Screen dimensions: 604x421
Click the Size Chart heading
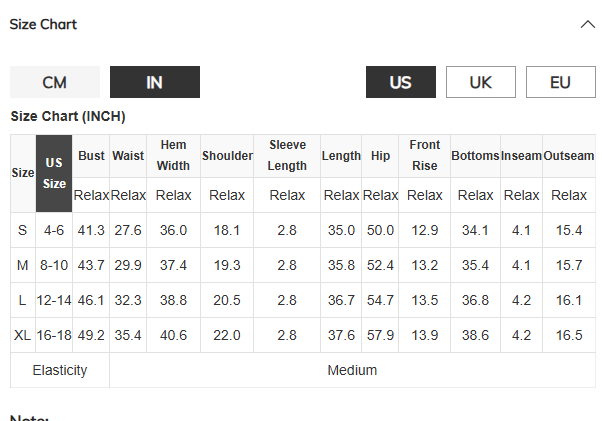click(x=43, y=25)
